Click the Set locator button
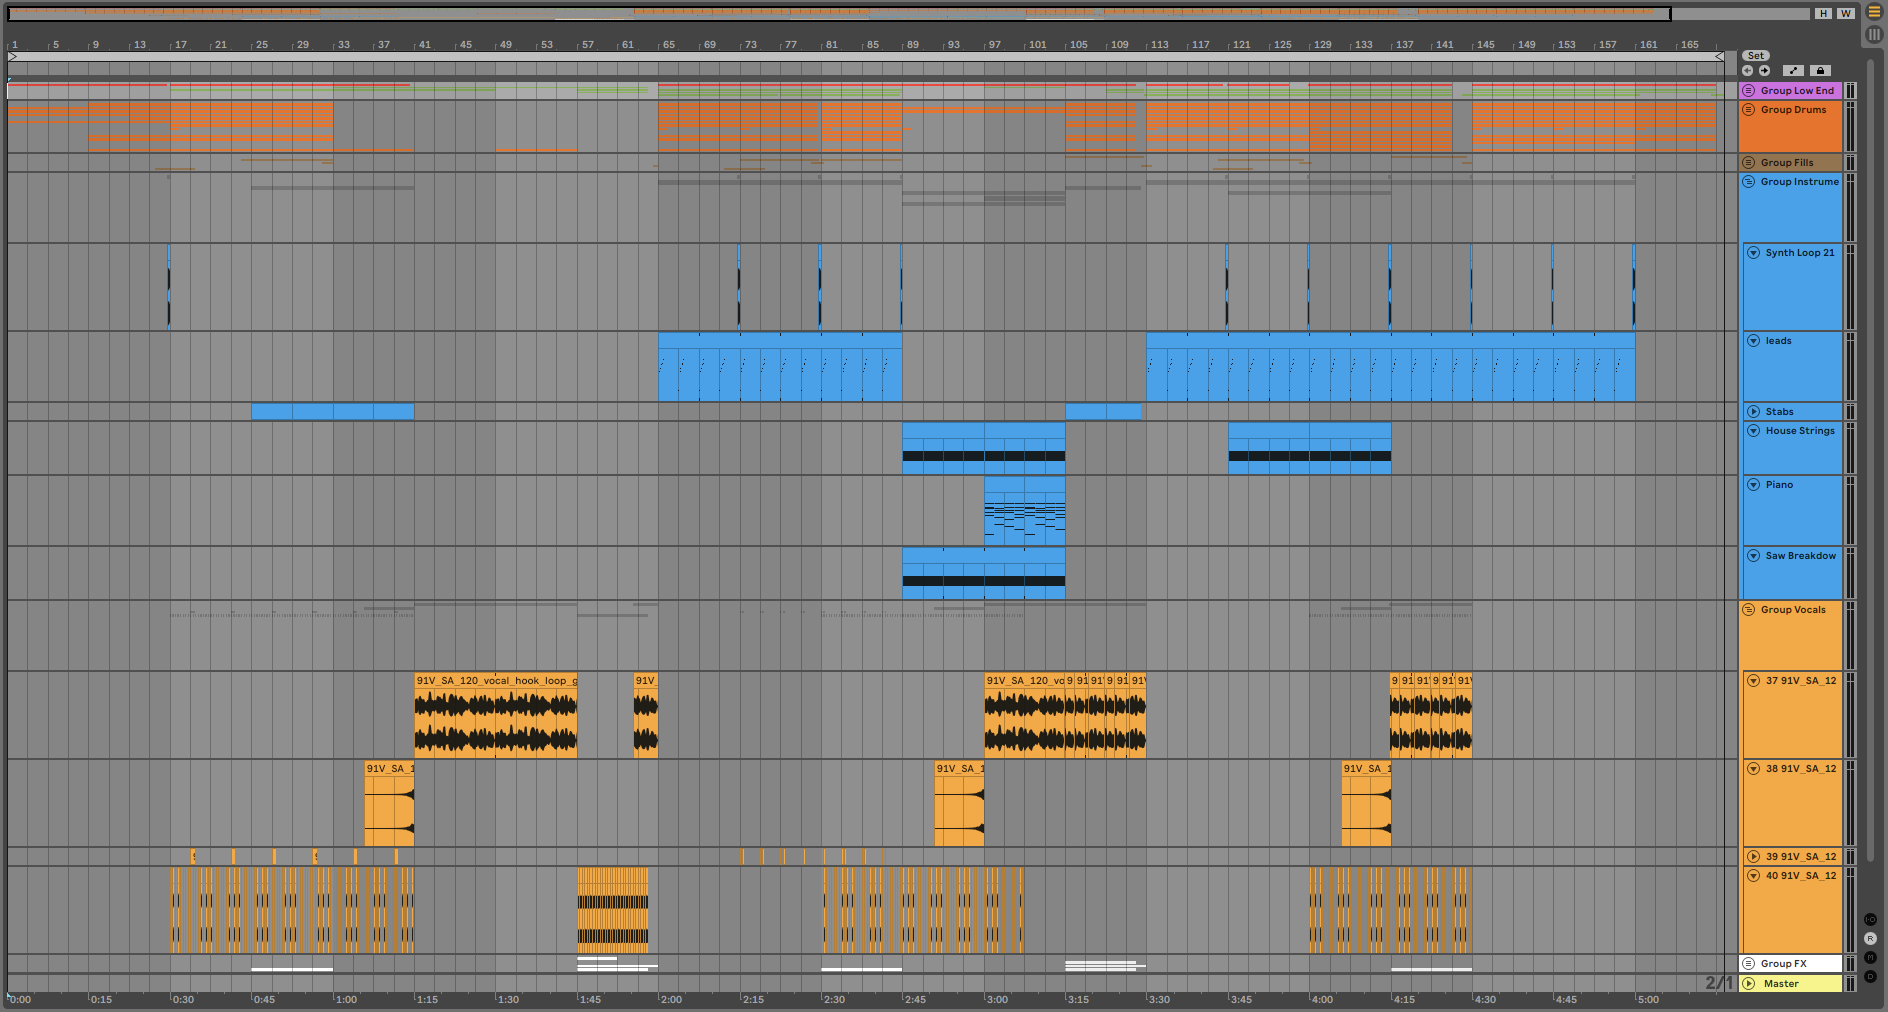 [x=1756, y=56]
